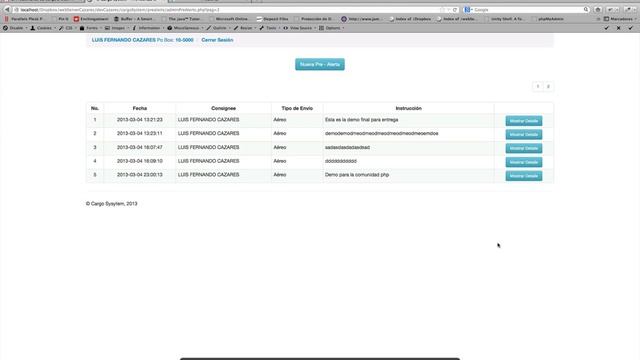Click the X icon on the developer toolbar

618,28
